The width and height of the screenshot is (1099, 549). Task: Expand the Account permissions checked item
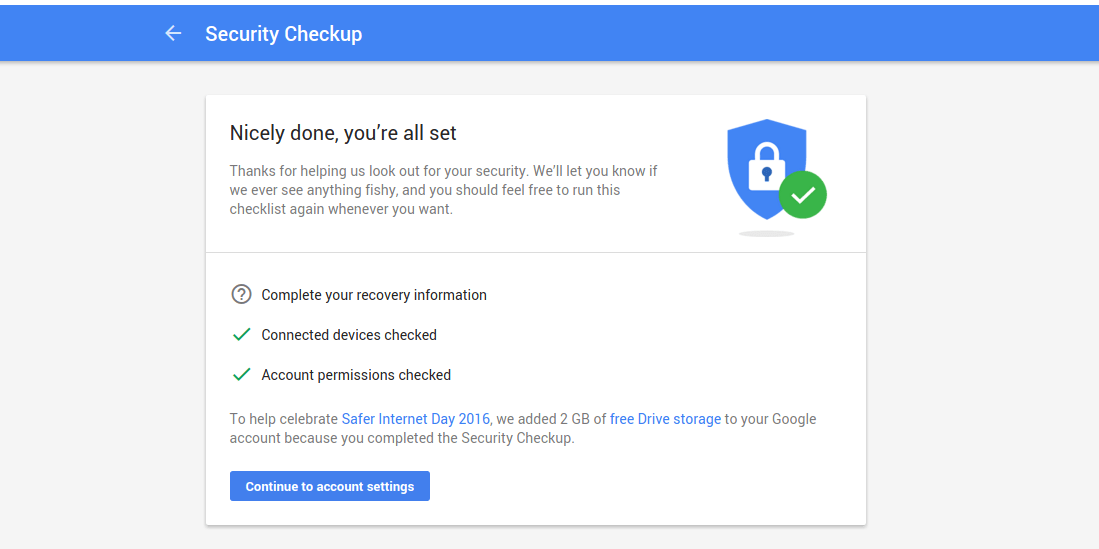(x=356, y=375)
